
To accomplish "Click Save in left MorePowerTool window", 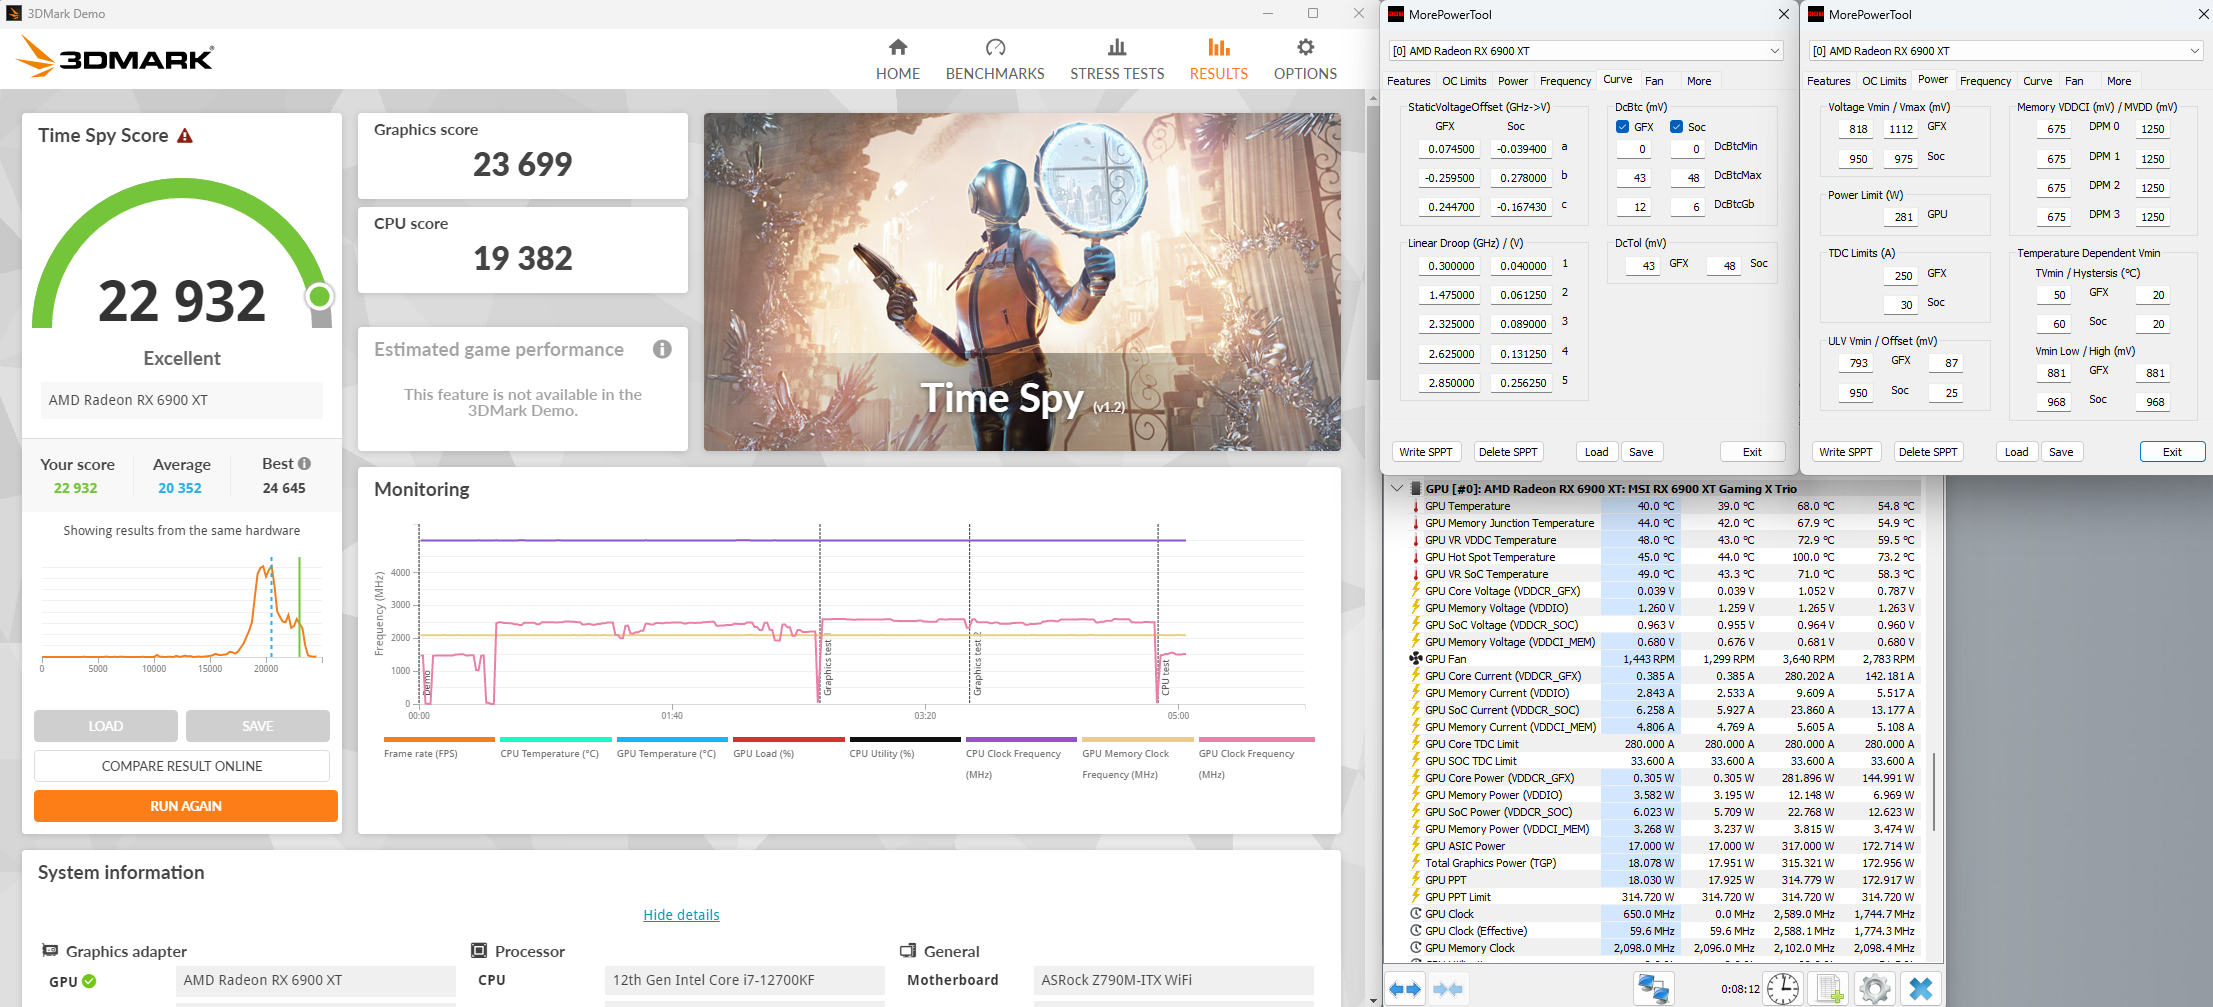I will pyautogui.click(x=1641, y=452).
